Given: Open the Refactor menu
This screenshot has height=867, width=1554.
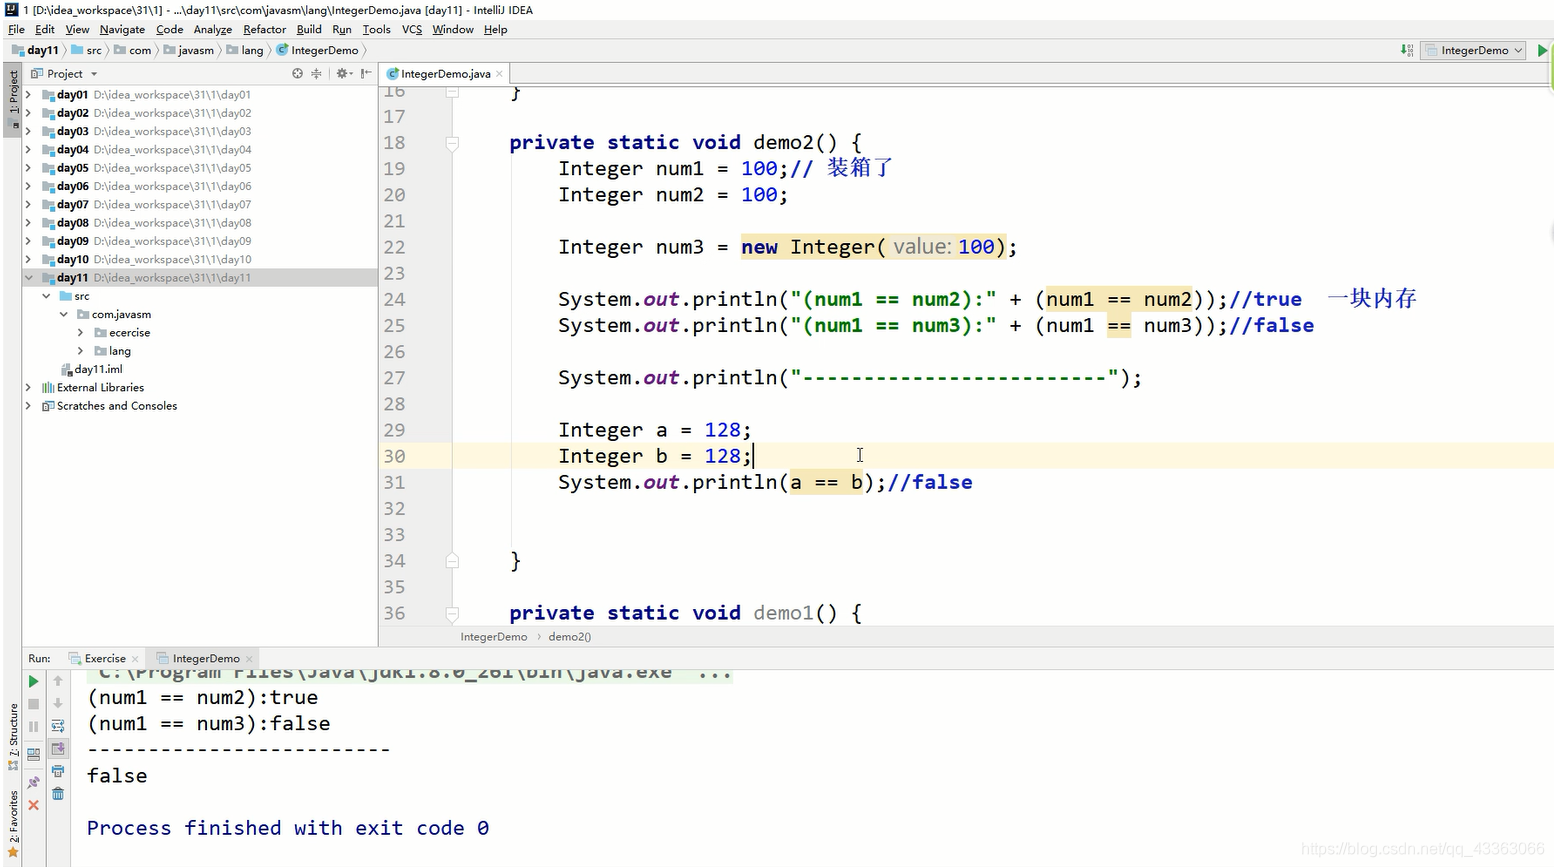Looking at the screenshot, I should pos(264,29).
